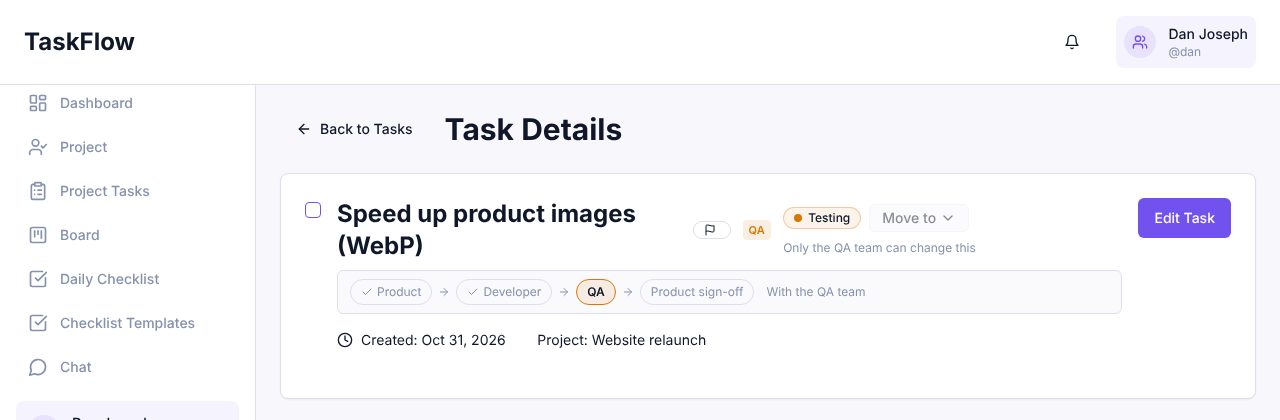The width and height of the screenshot is (1280, 420).
Task: Click 'Only the QA team can change this' note
Action: [879, 248]
